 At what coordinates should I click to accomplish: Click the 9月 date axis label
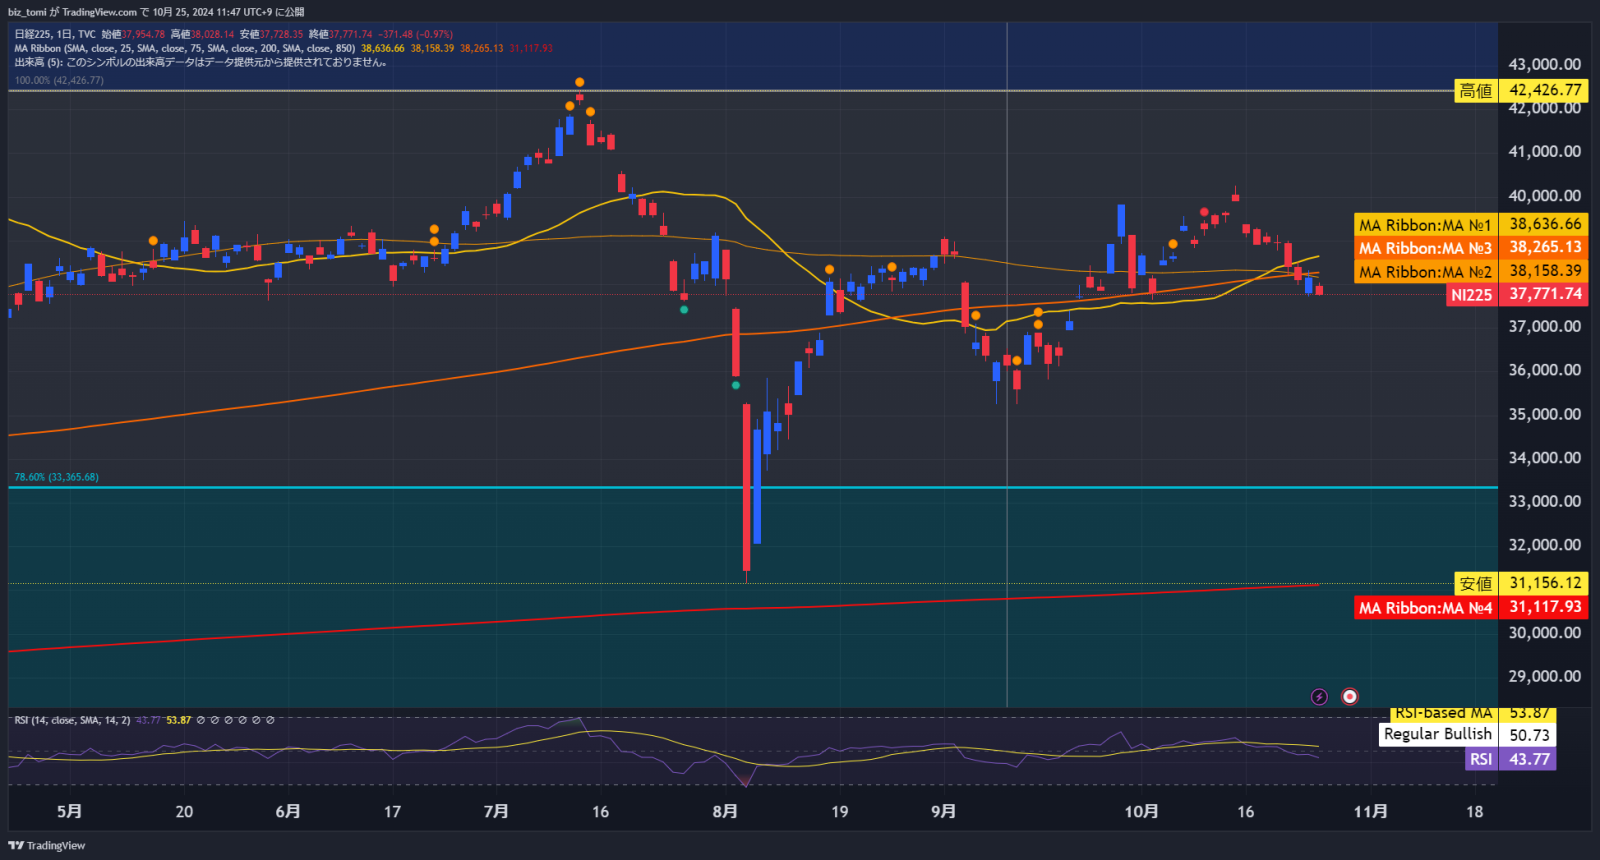coord(943,811)
